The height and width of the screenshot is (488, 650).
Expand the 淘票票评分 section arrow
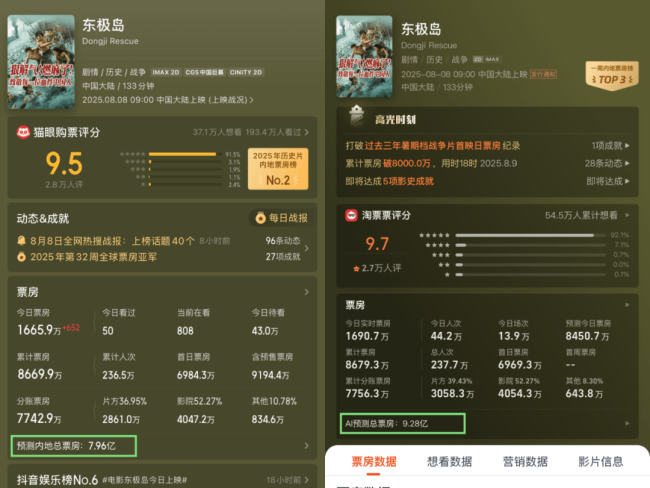[627, 215]
